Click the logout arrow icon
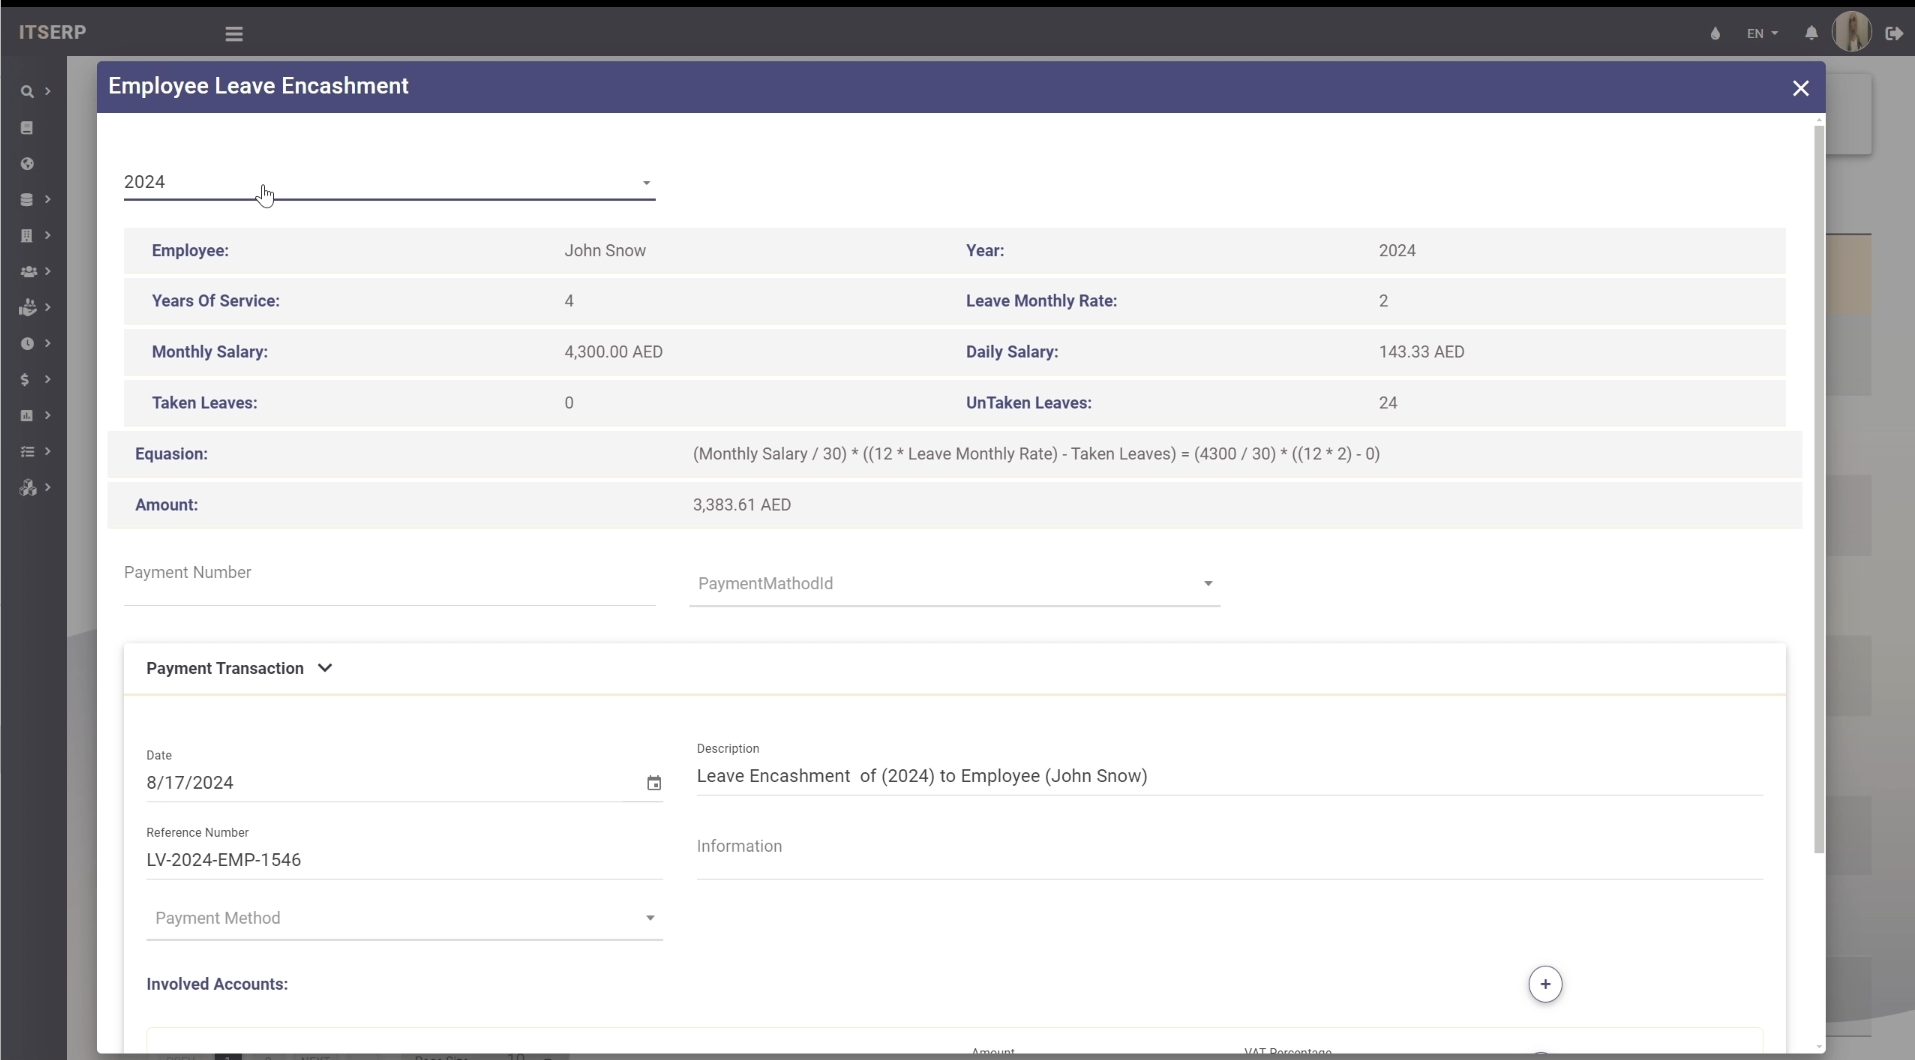This screenshot has height=1060, width=1915. [1894, 33]
